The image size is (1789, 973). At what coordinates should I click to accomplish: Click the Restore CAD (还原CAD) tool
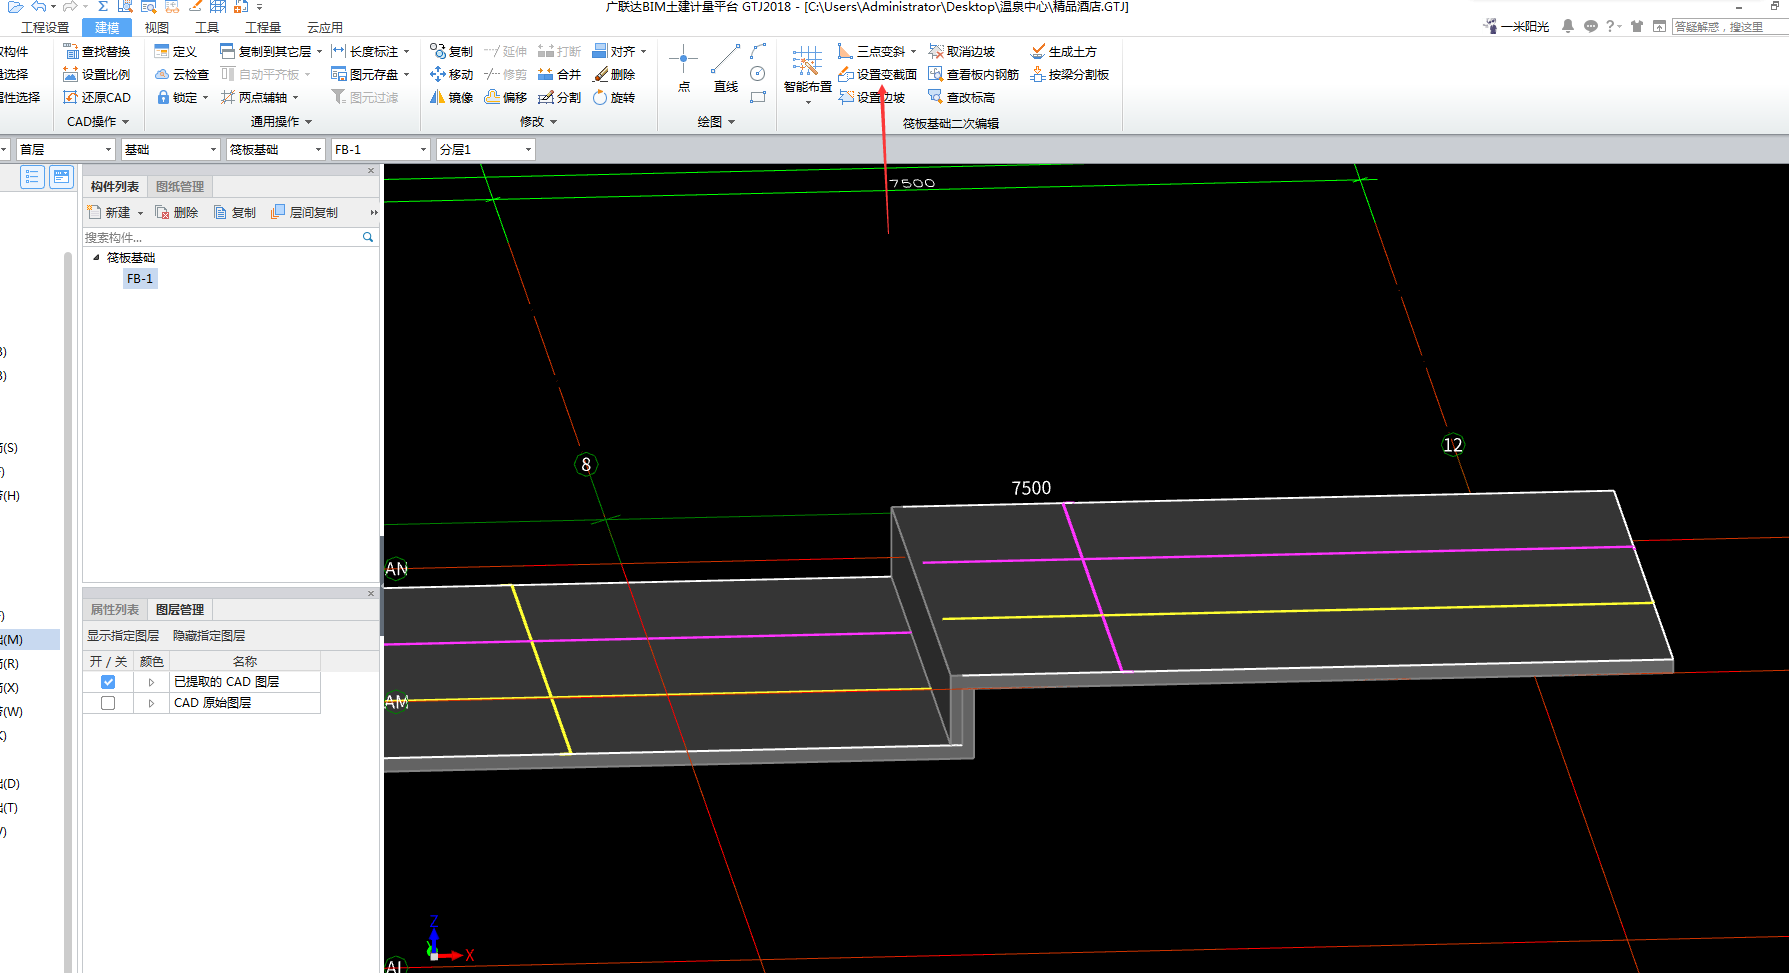(x=97, y=97)
